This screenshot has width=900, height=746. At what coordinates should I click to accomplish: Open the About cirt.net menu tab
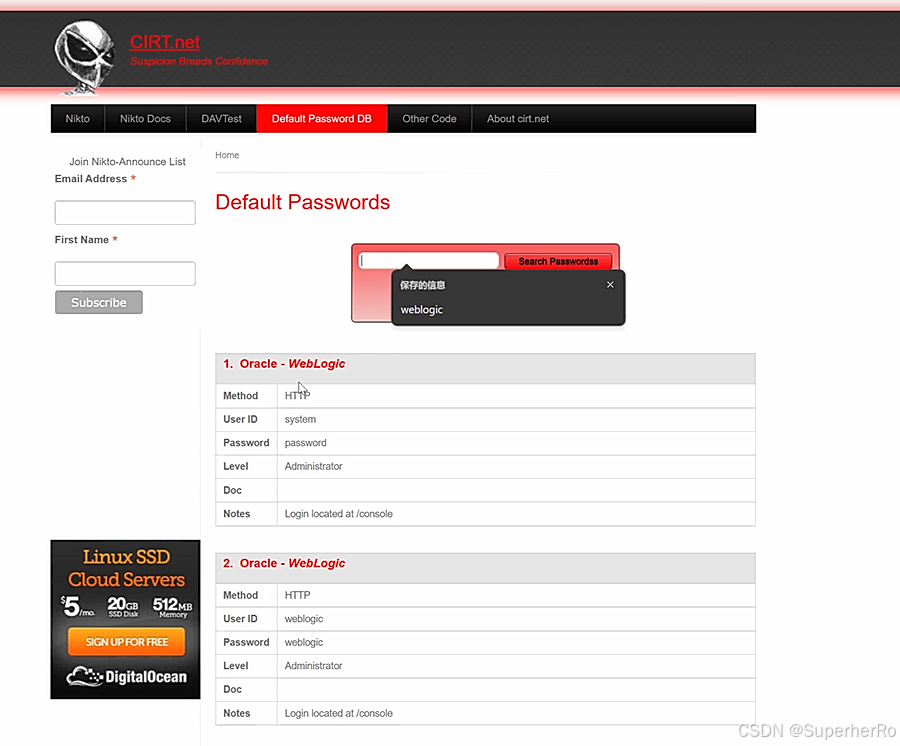518,119
